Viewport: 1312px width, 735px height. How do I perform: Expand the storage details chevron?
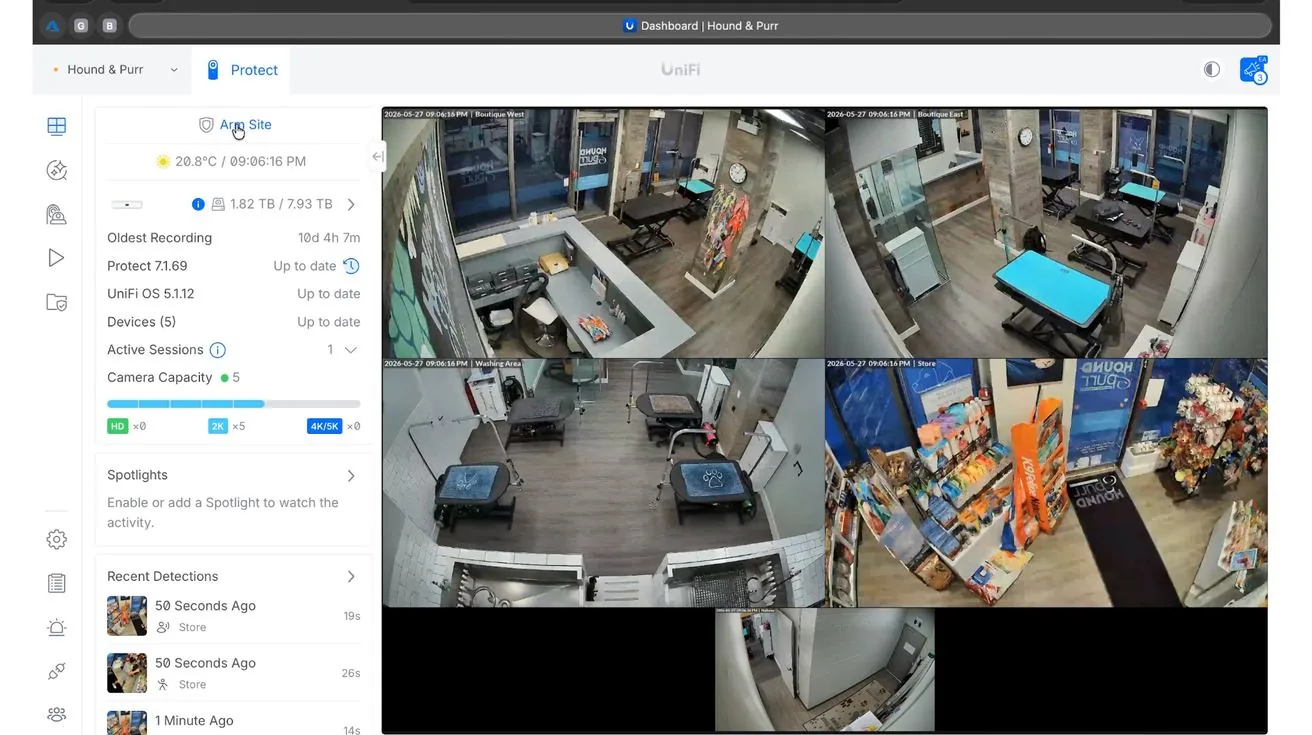tap(351, 204)
